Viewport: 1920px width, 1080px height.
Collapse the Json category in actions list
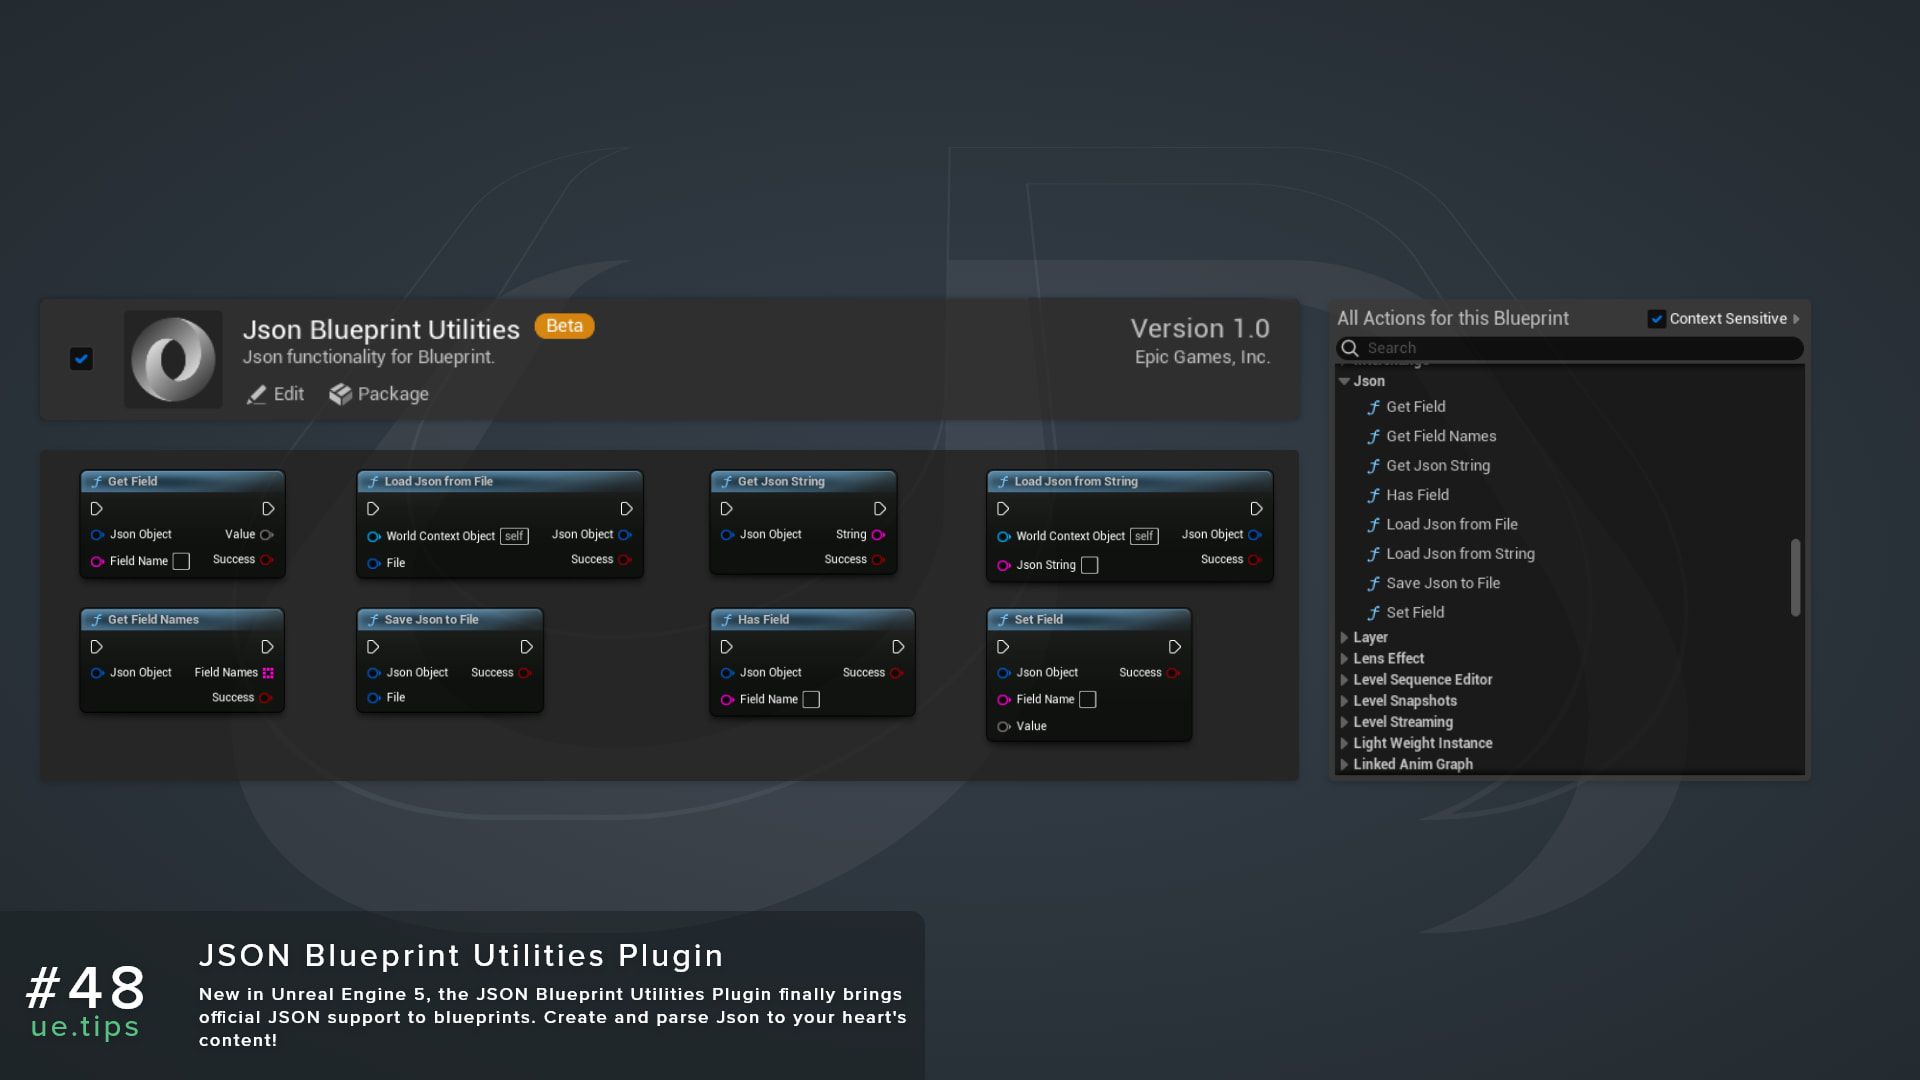1344,381
